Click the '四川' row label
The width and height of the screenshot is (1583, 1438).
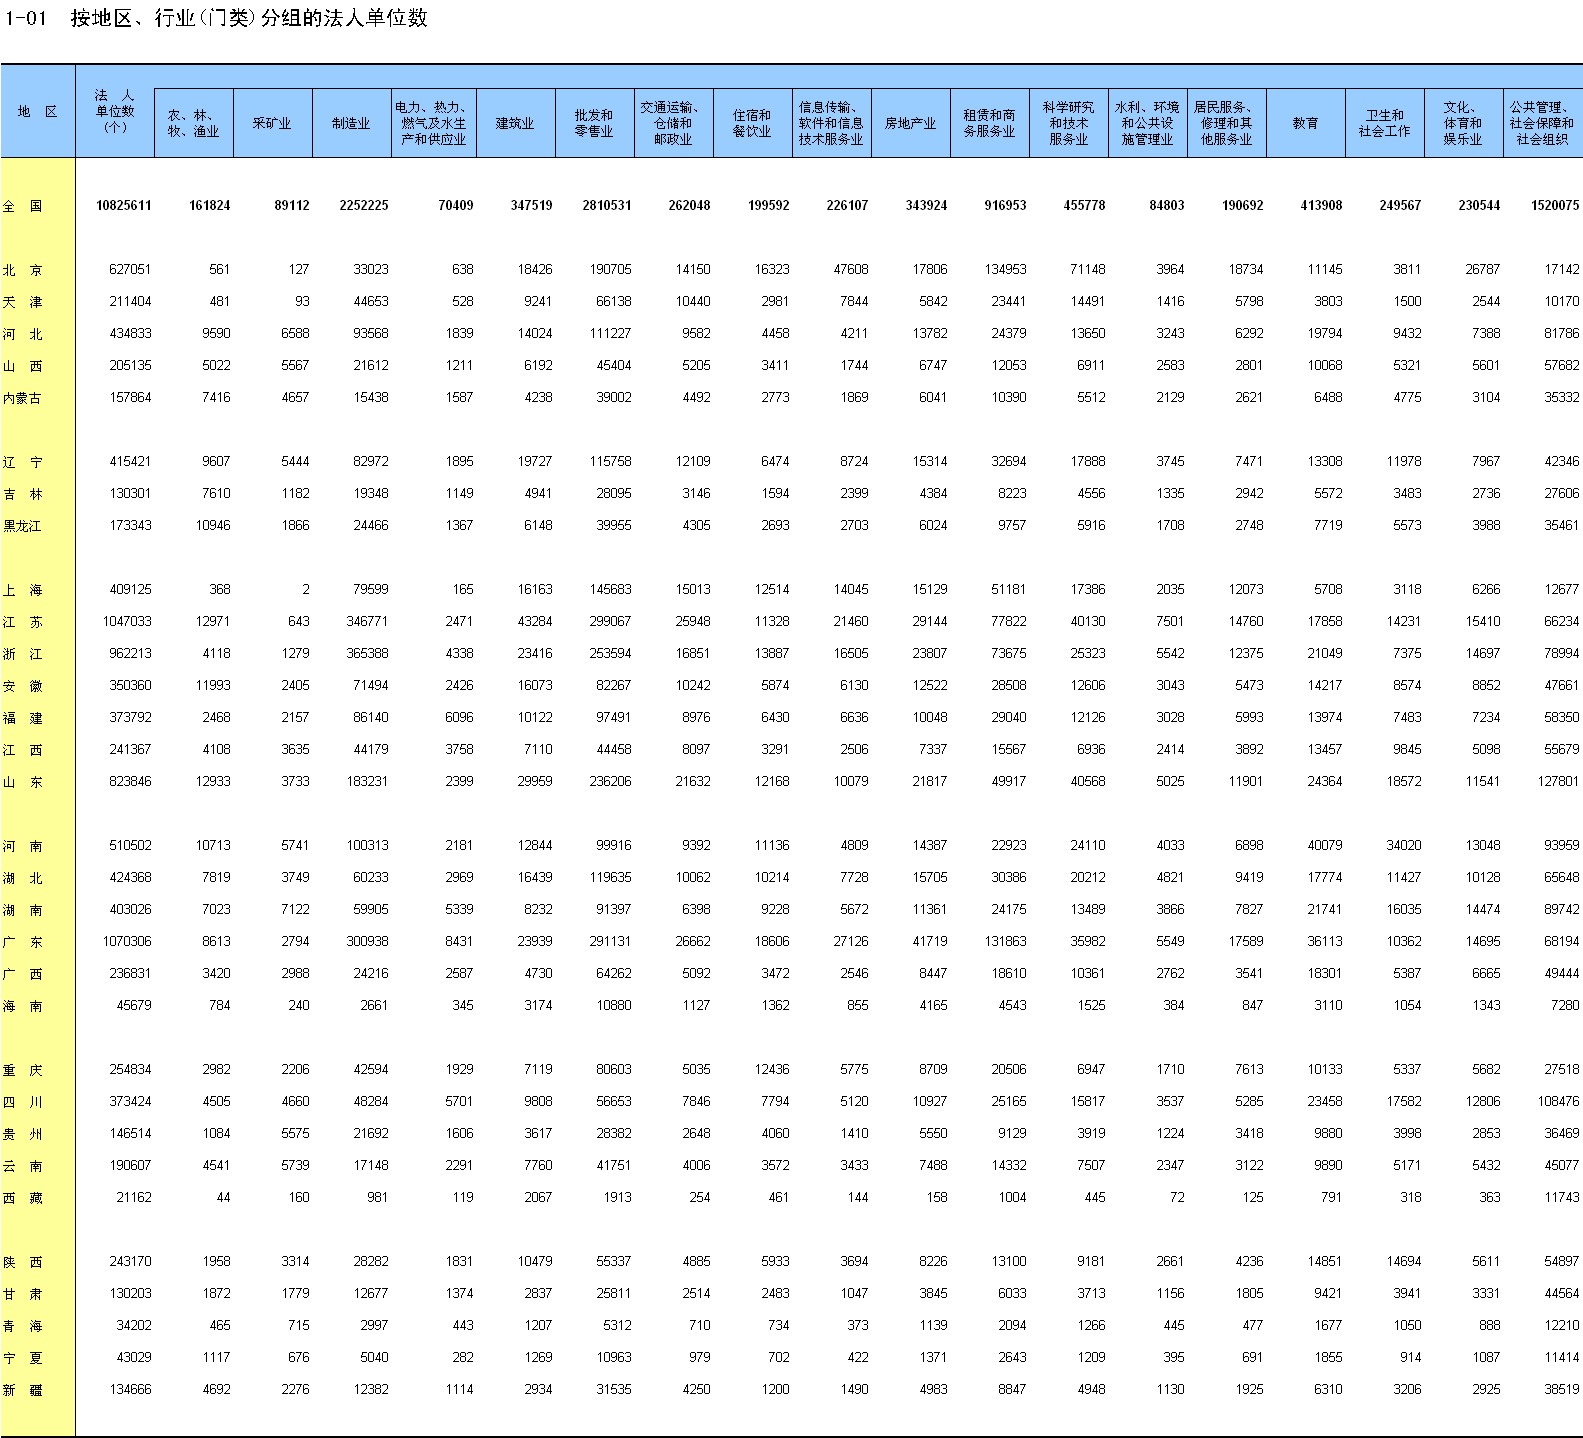pyautogui.click(x=22, y=1102)
